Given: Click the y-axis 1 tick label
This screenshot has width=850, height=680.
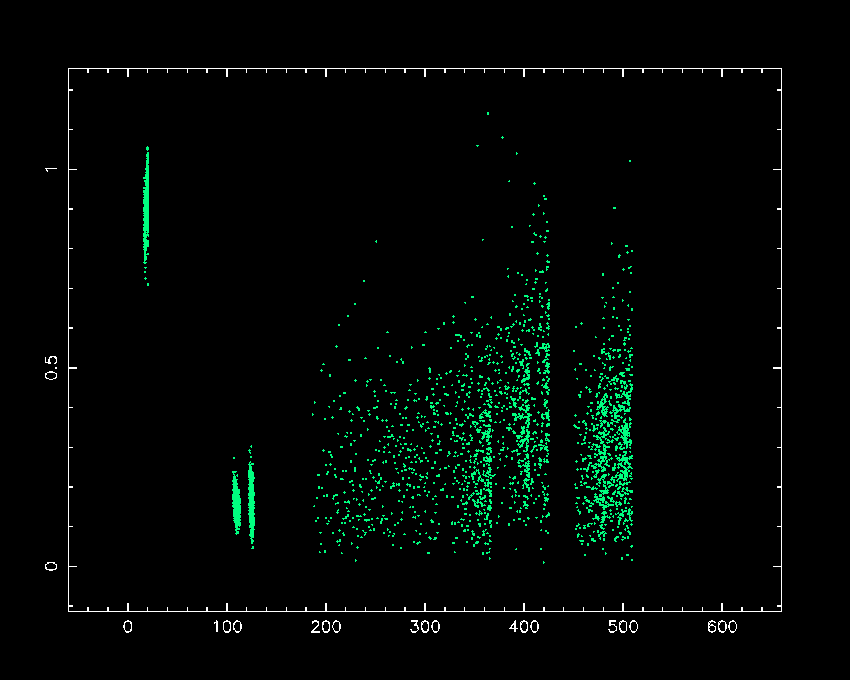Looking at the screenshot, I should tap(51, 169).
